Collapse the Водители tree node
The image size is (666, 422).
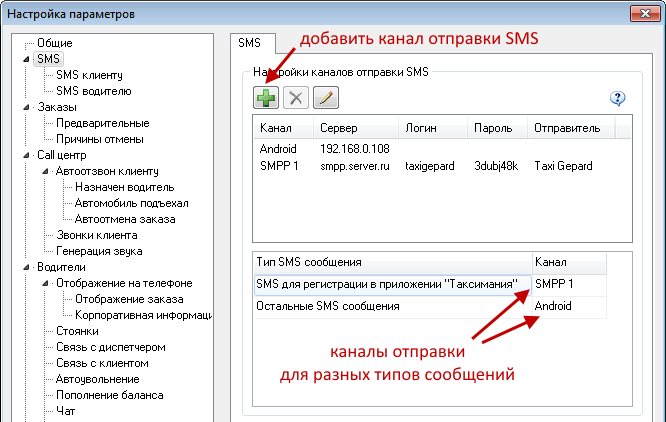point(26,267)
